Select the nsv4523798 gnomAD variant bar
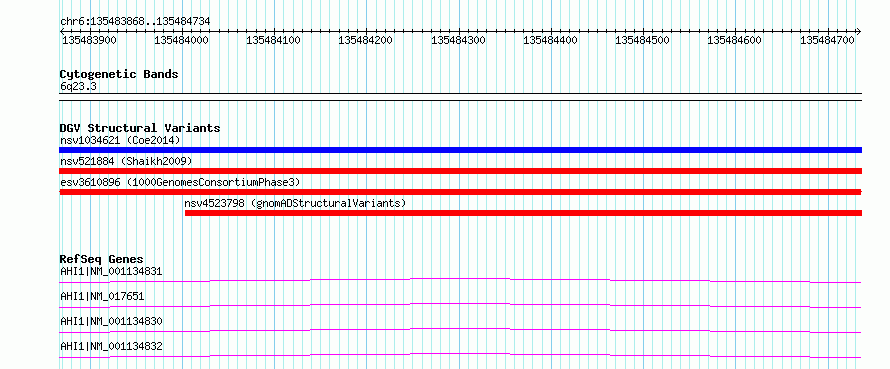The image size is (890, 369). [x=523, y=213]
